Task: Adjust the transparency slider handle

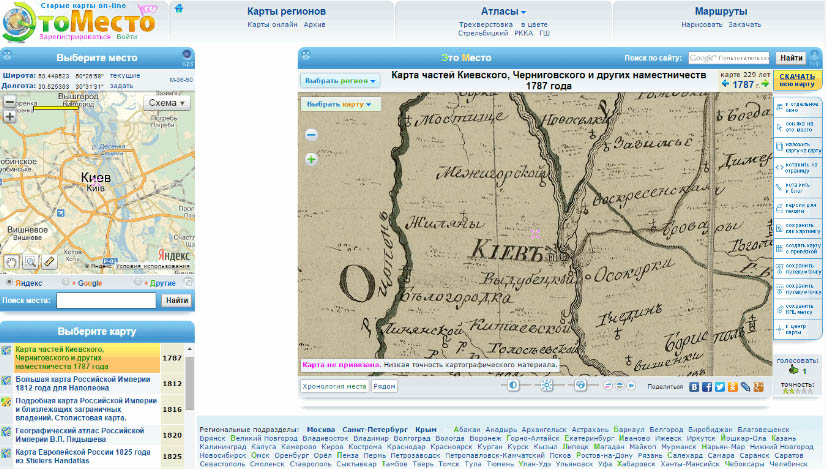Action: [580, 386]
